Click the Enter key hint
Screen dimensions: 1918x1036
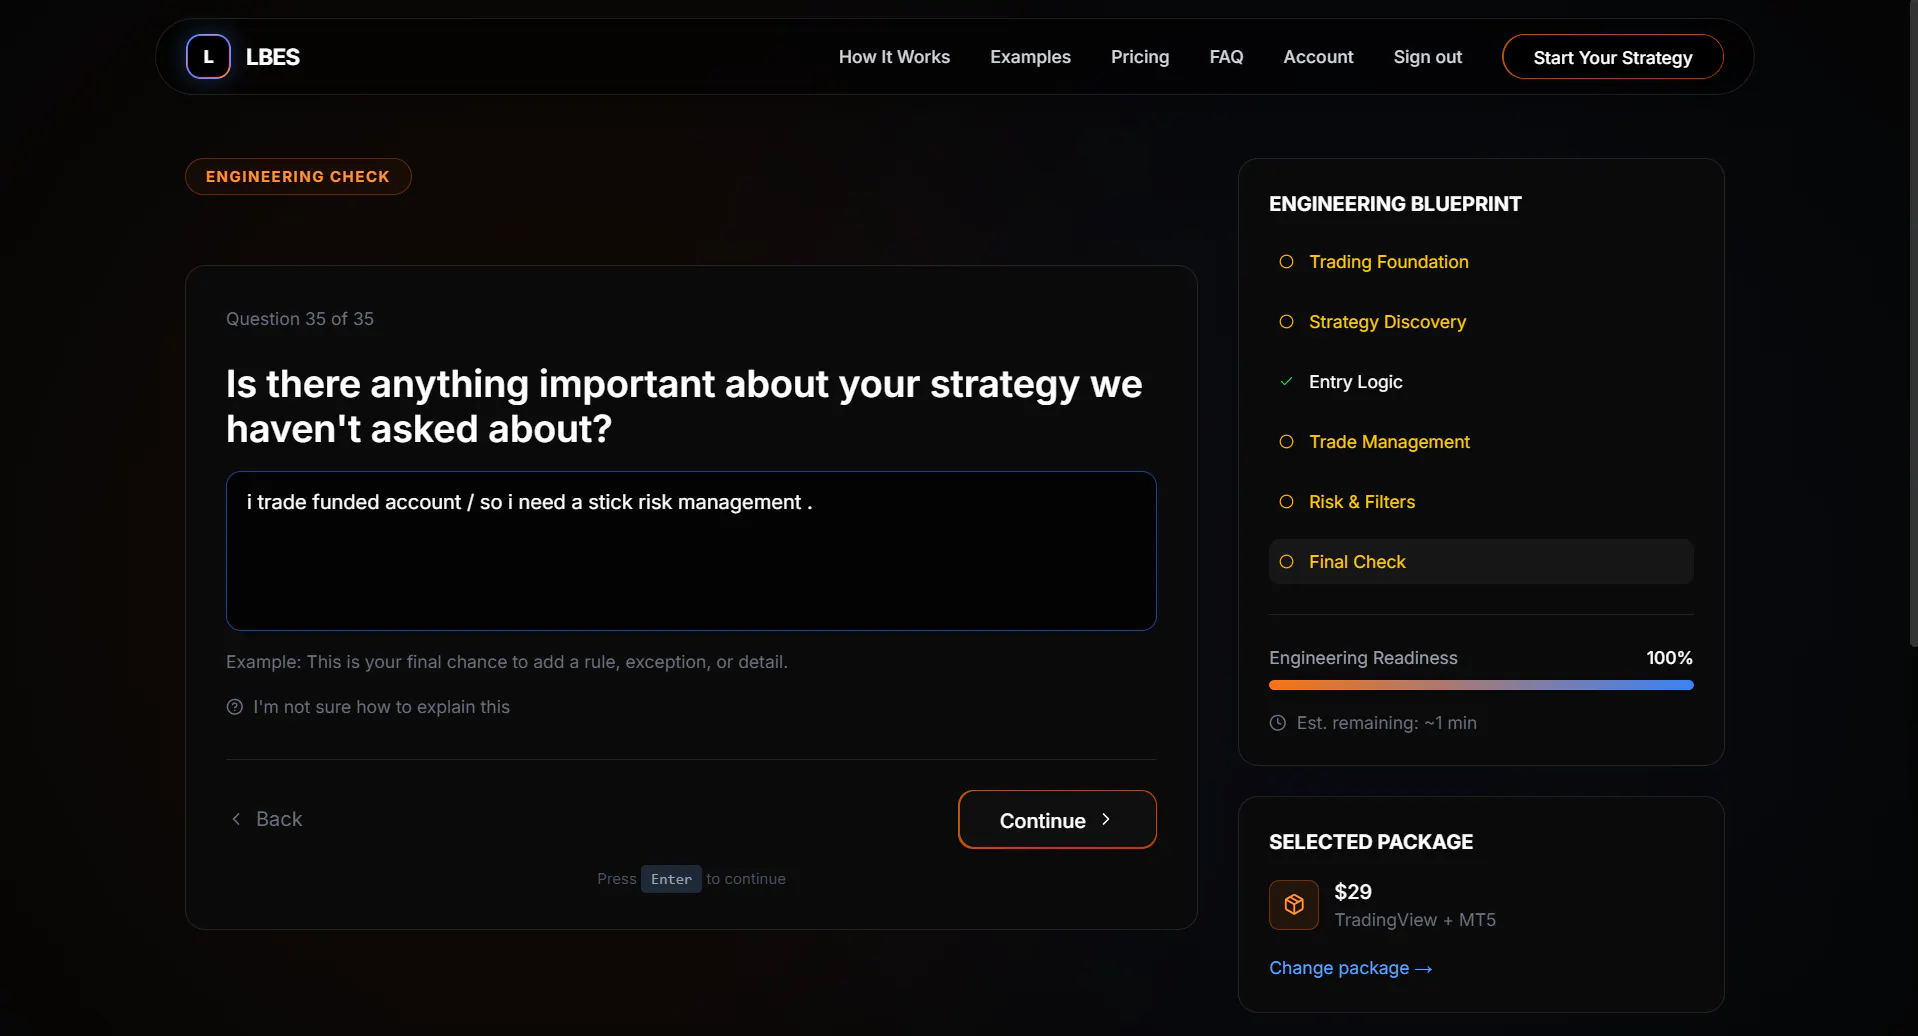pyautogui.click(x=671, y=879)
